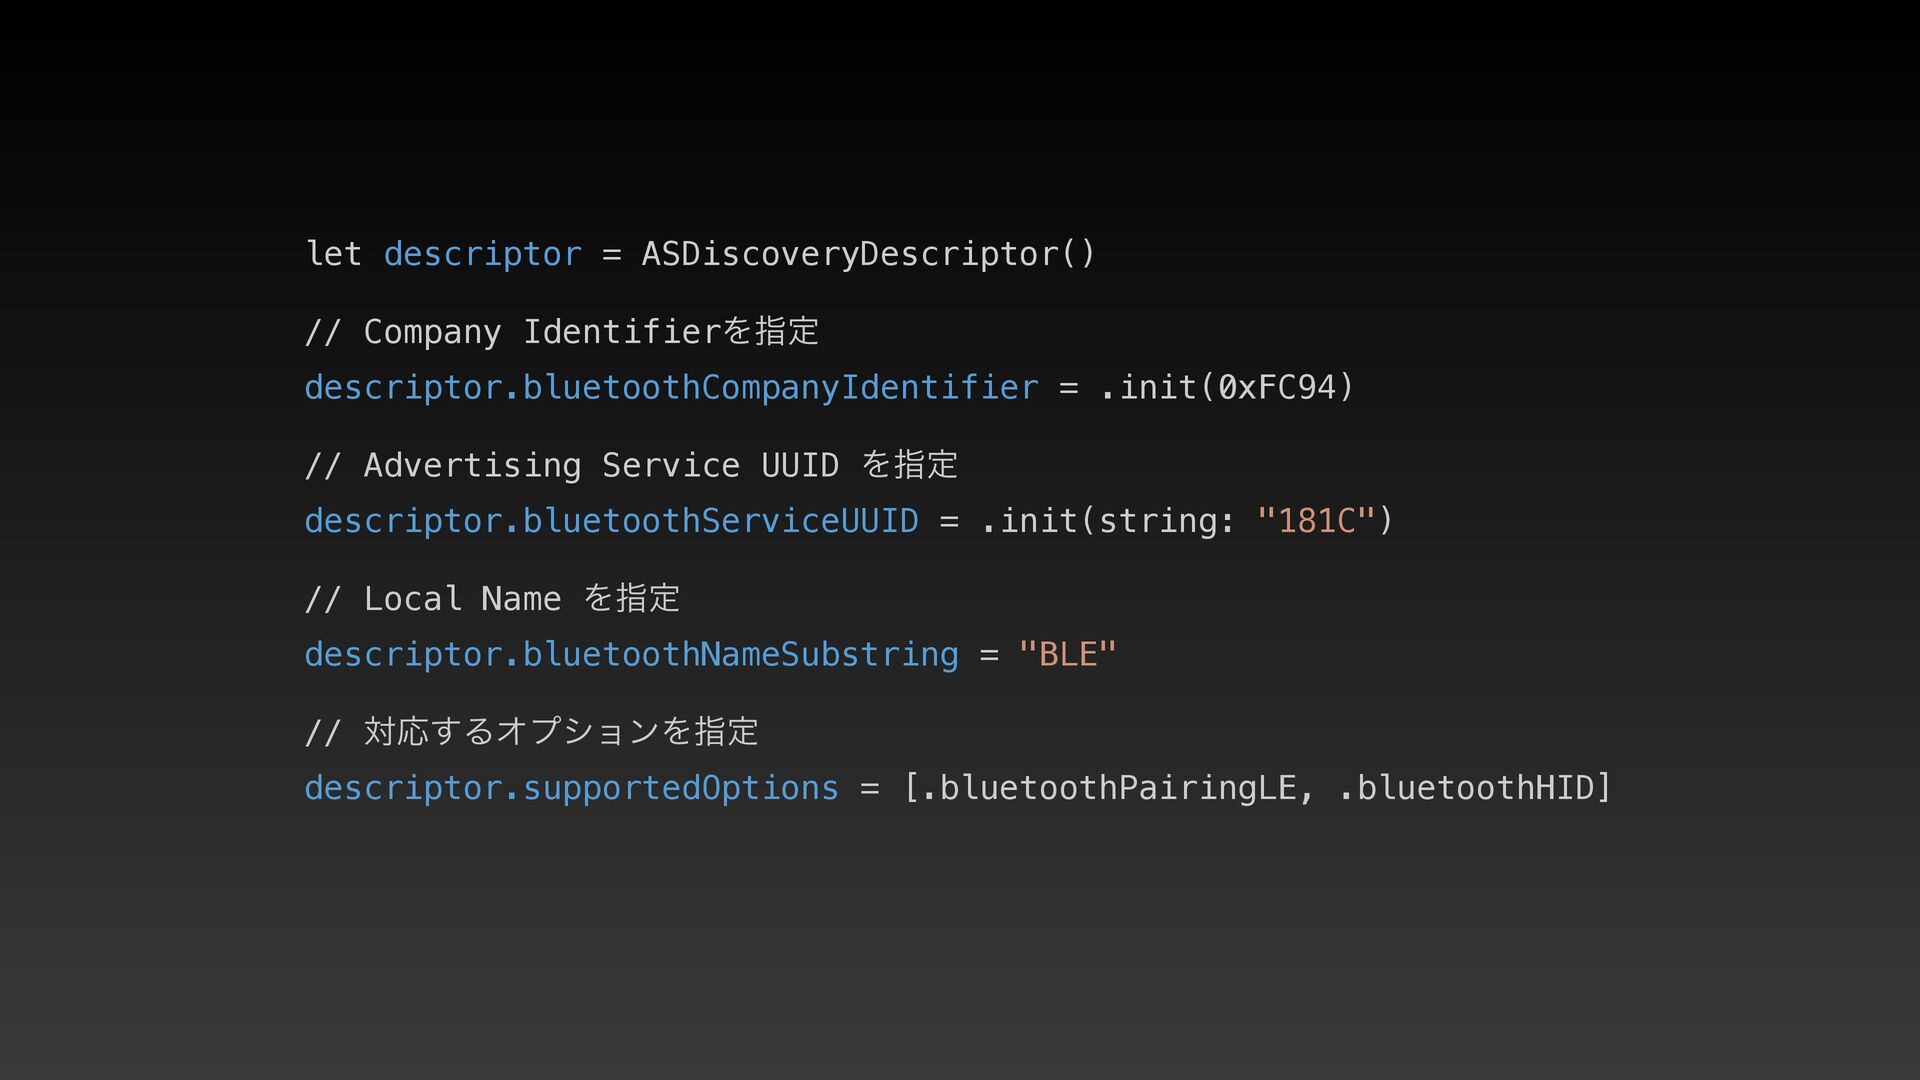Click the comment "// 対応するオプションを指定"
The height and width of the screenshot is (1080, 1920).
click(532, 732)
